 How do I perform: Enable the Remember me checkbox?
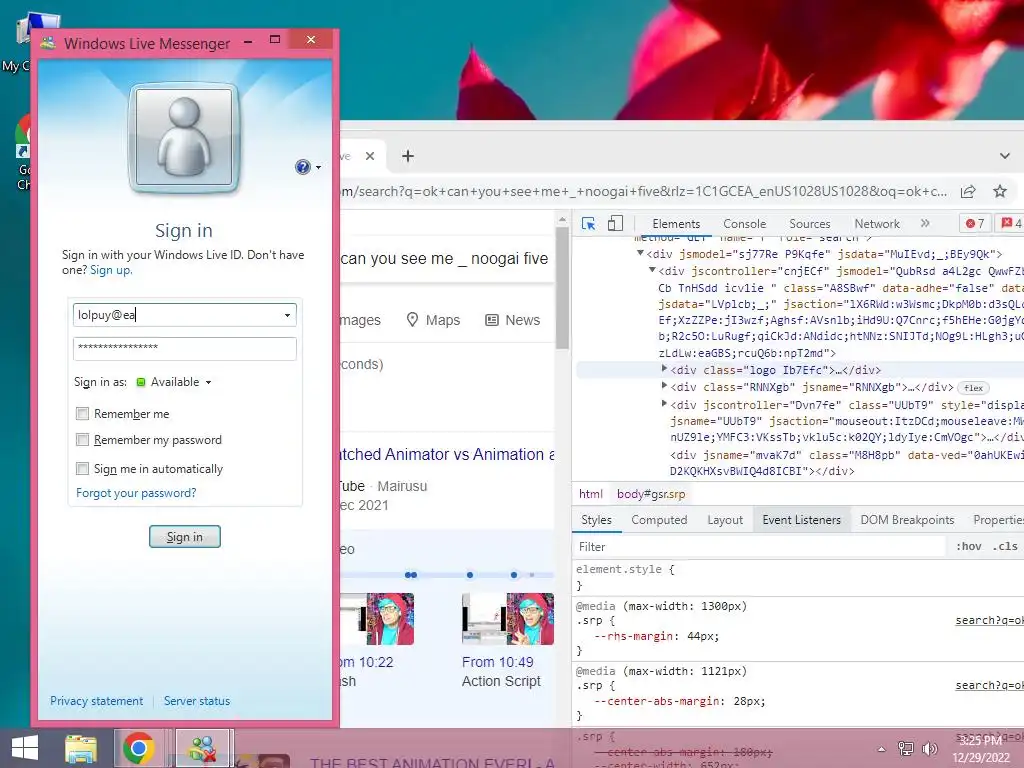82,413
